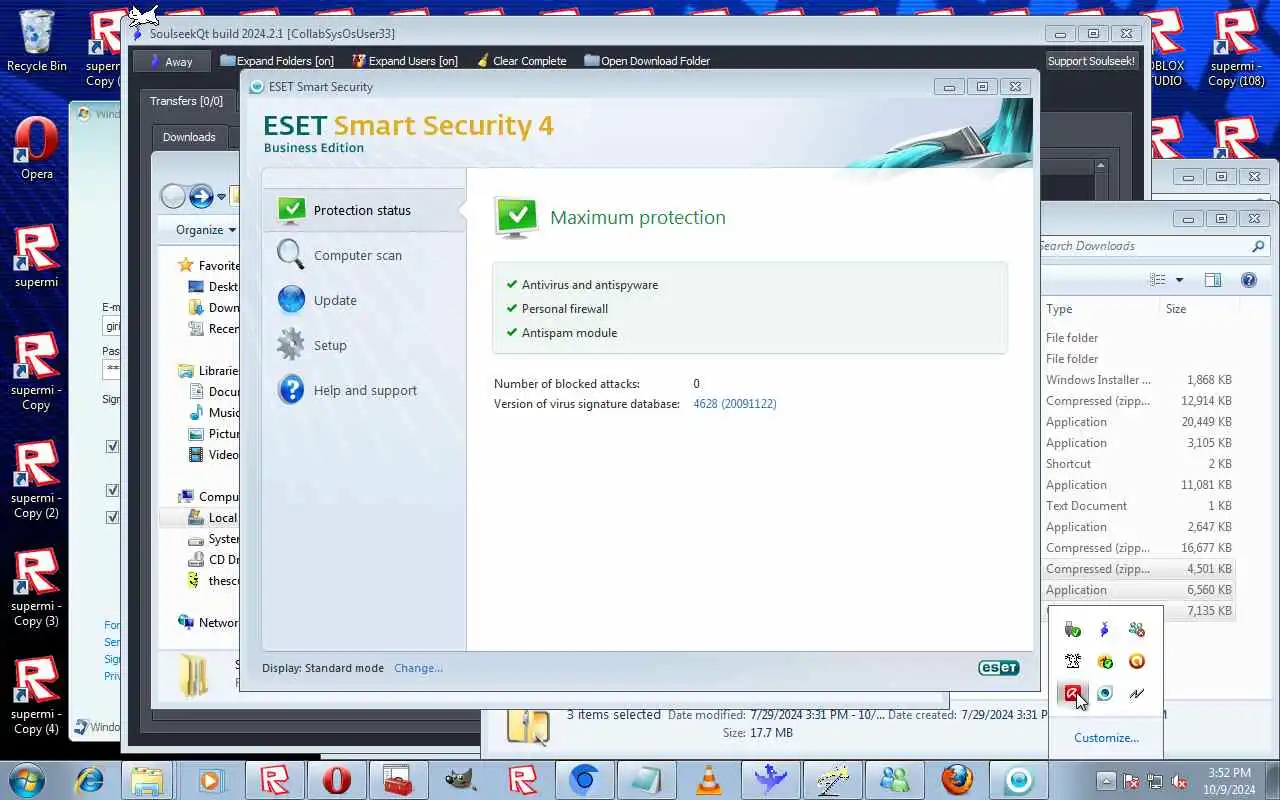Select the Compressed row sized 4,501 KB
The width and height of the screenshot is (1280, 800).
pyautogui.click(x=1138, y=569)
